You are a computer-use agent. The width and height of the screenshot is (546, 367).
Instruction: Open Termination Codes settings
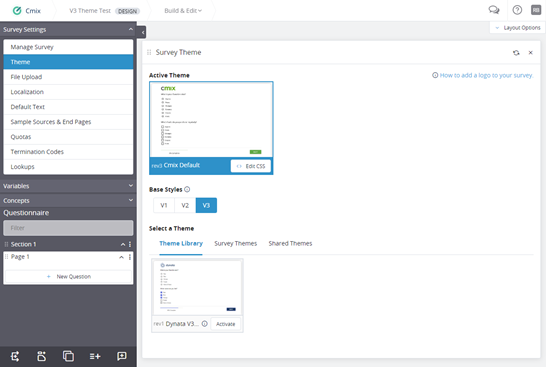(x=68, y=152)
